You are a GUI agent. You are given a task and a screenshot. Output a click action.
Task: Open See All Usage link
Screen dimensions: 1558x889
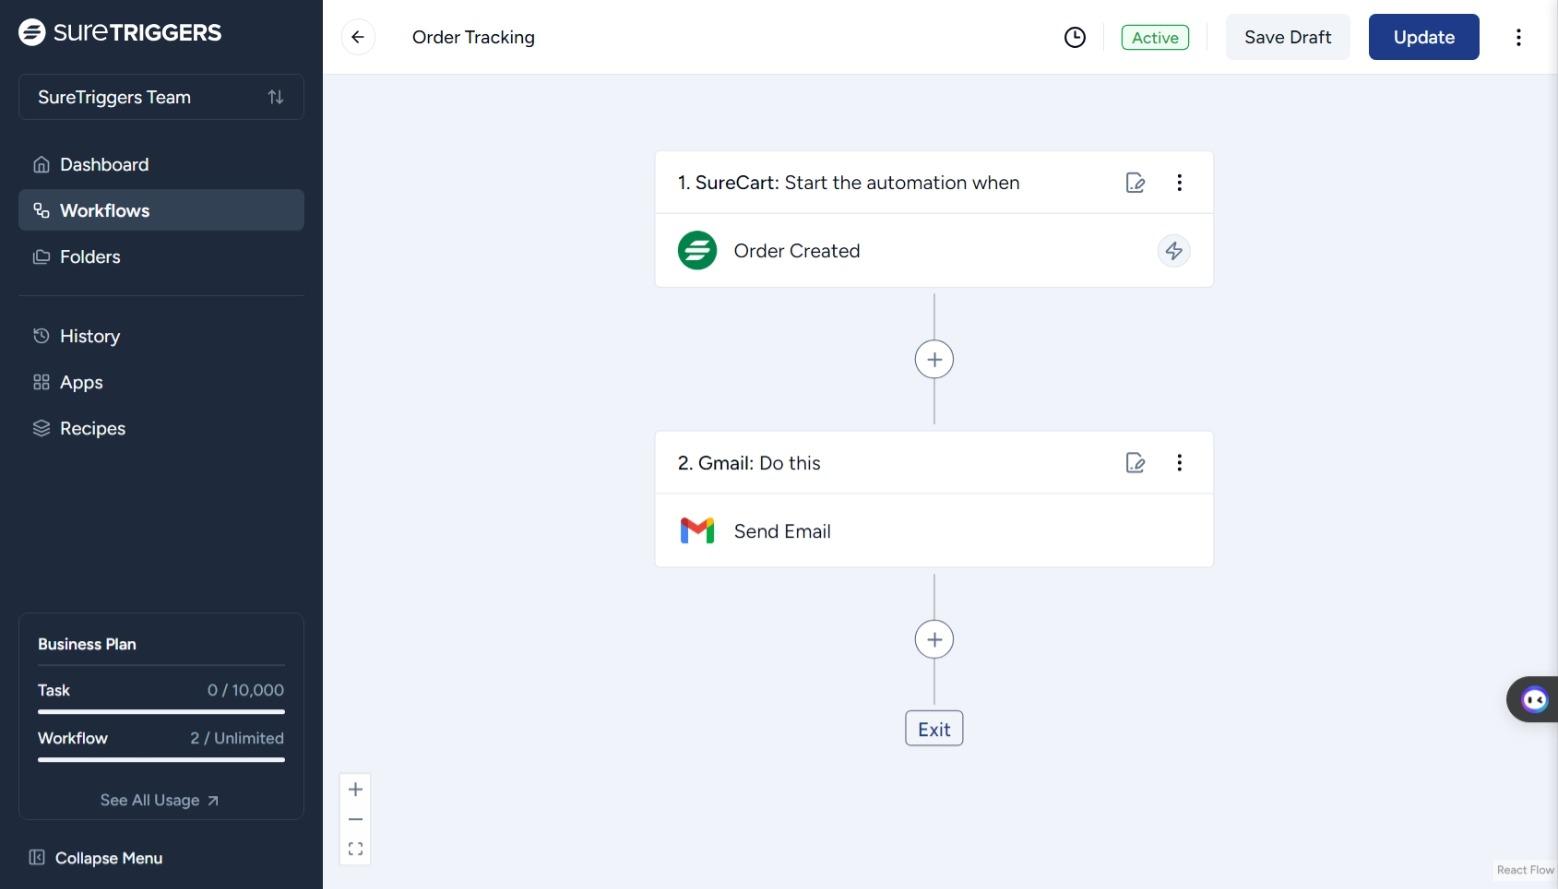pyautogui.click(x=159, y=800)
